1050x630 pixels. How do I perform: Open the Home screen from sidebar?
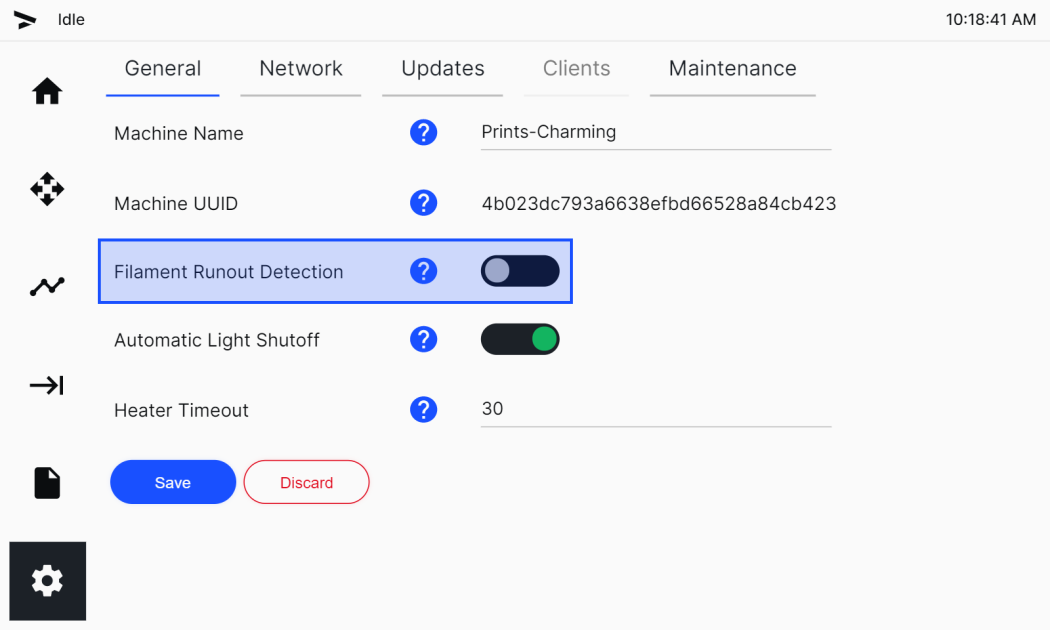pyautogui.click(x=47, y=92)
